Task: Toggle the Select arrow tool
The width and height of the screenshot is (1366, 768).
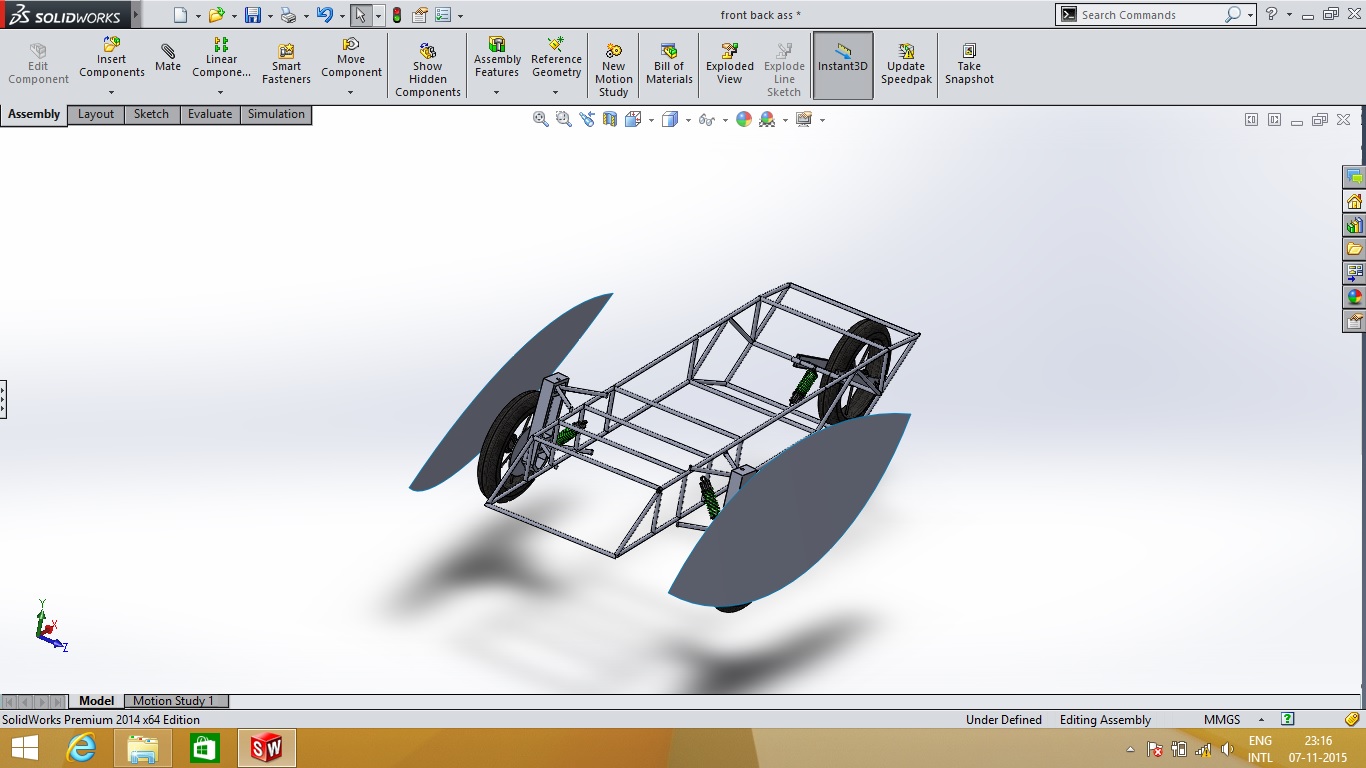Action: 360,15
